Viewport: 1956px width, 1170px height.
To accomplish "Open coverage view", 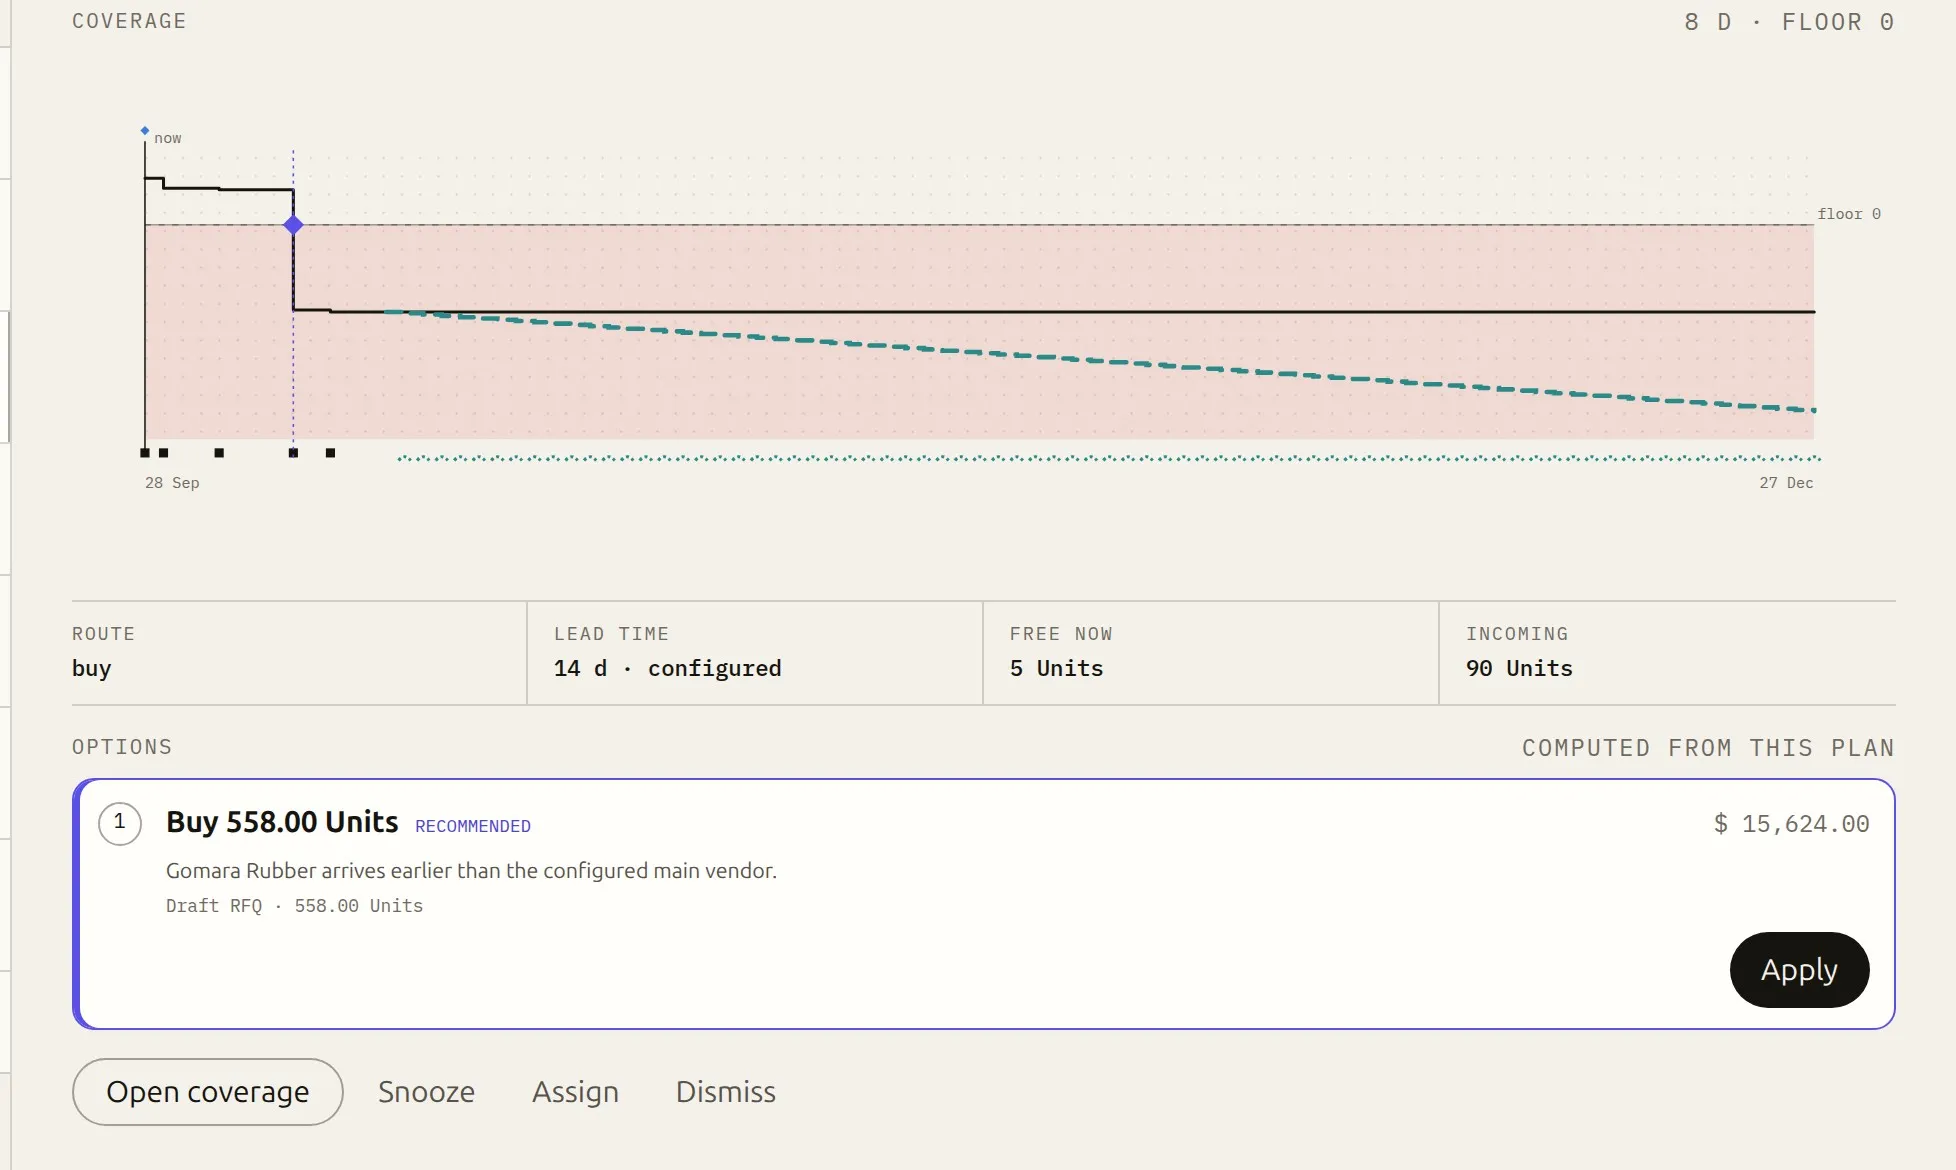I will [x=208, y=1092].
